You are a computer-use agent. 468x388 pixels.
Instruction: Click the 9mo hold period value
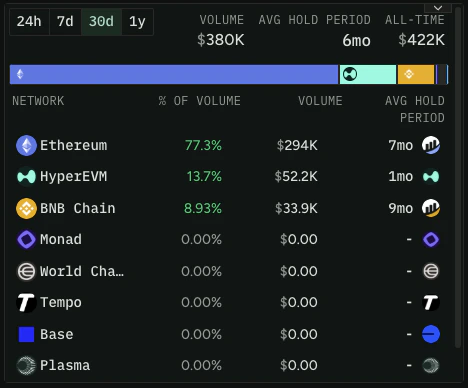click(x=401, y=208)
